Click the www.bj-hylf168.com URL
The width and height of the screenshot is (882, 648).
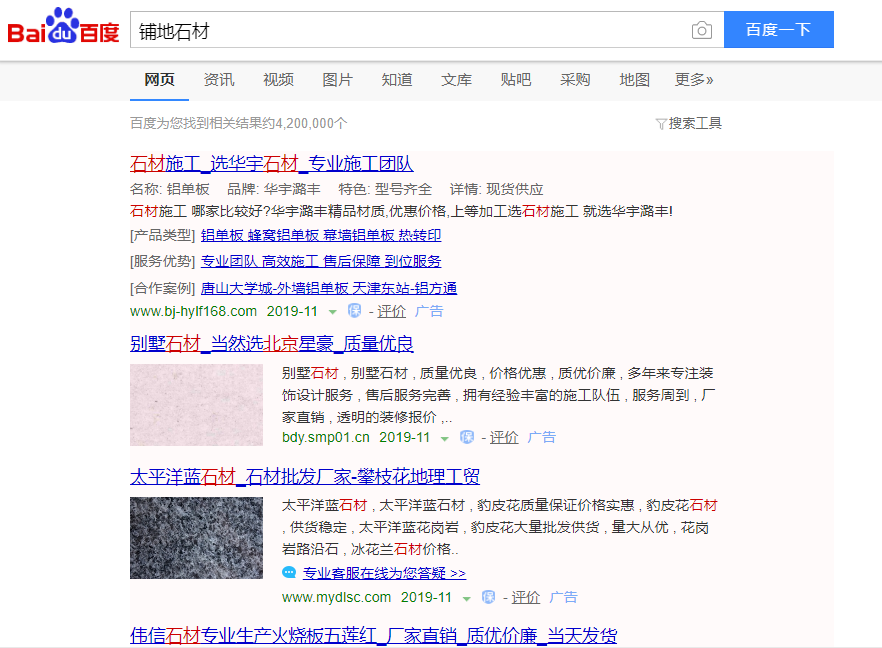pos(194,311)
